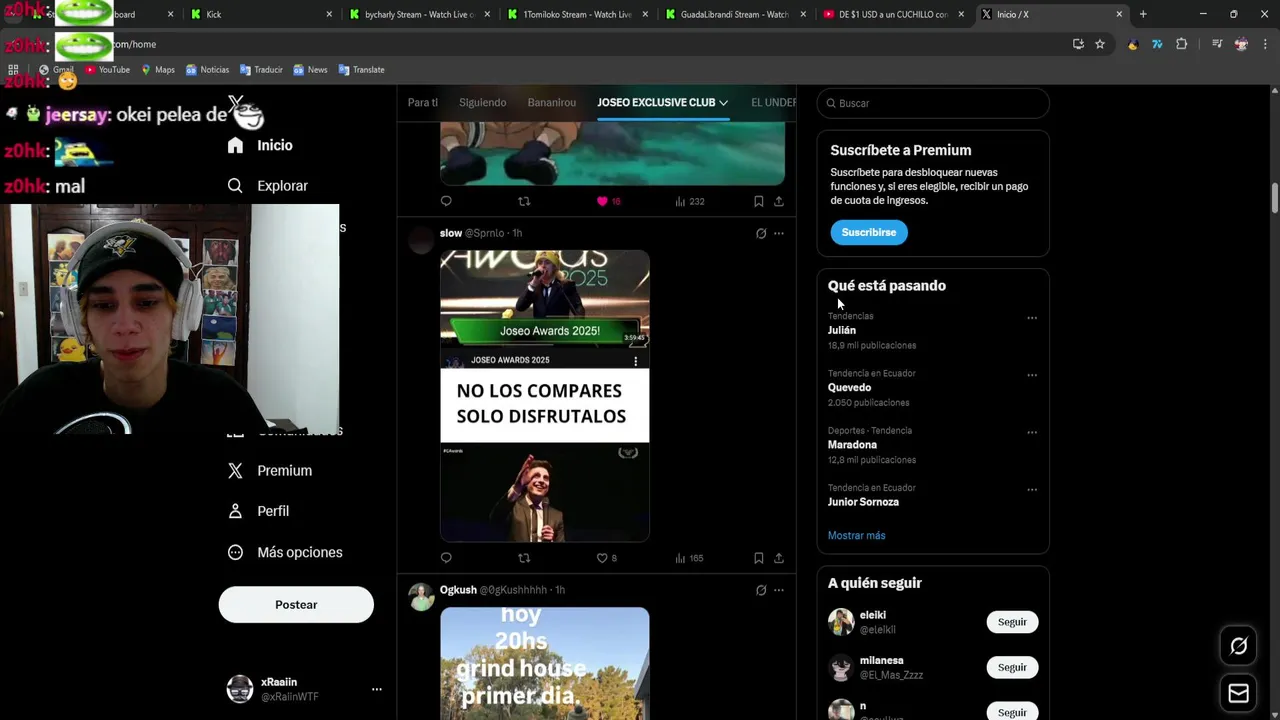Open more options on slow's post
This screenshot has width=1280, height=720.
point(779,233)
